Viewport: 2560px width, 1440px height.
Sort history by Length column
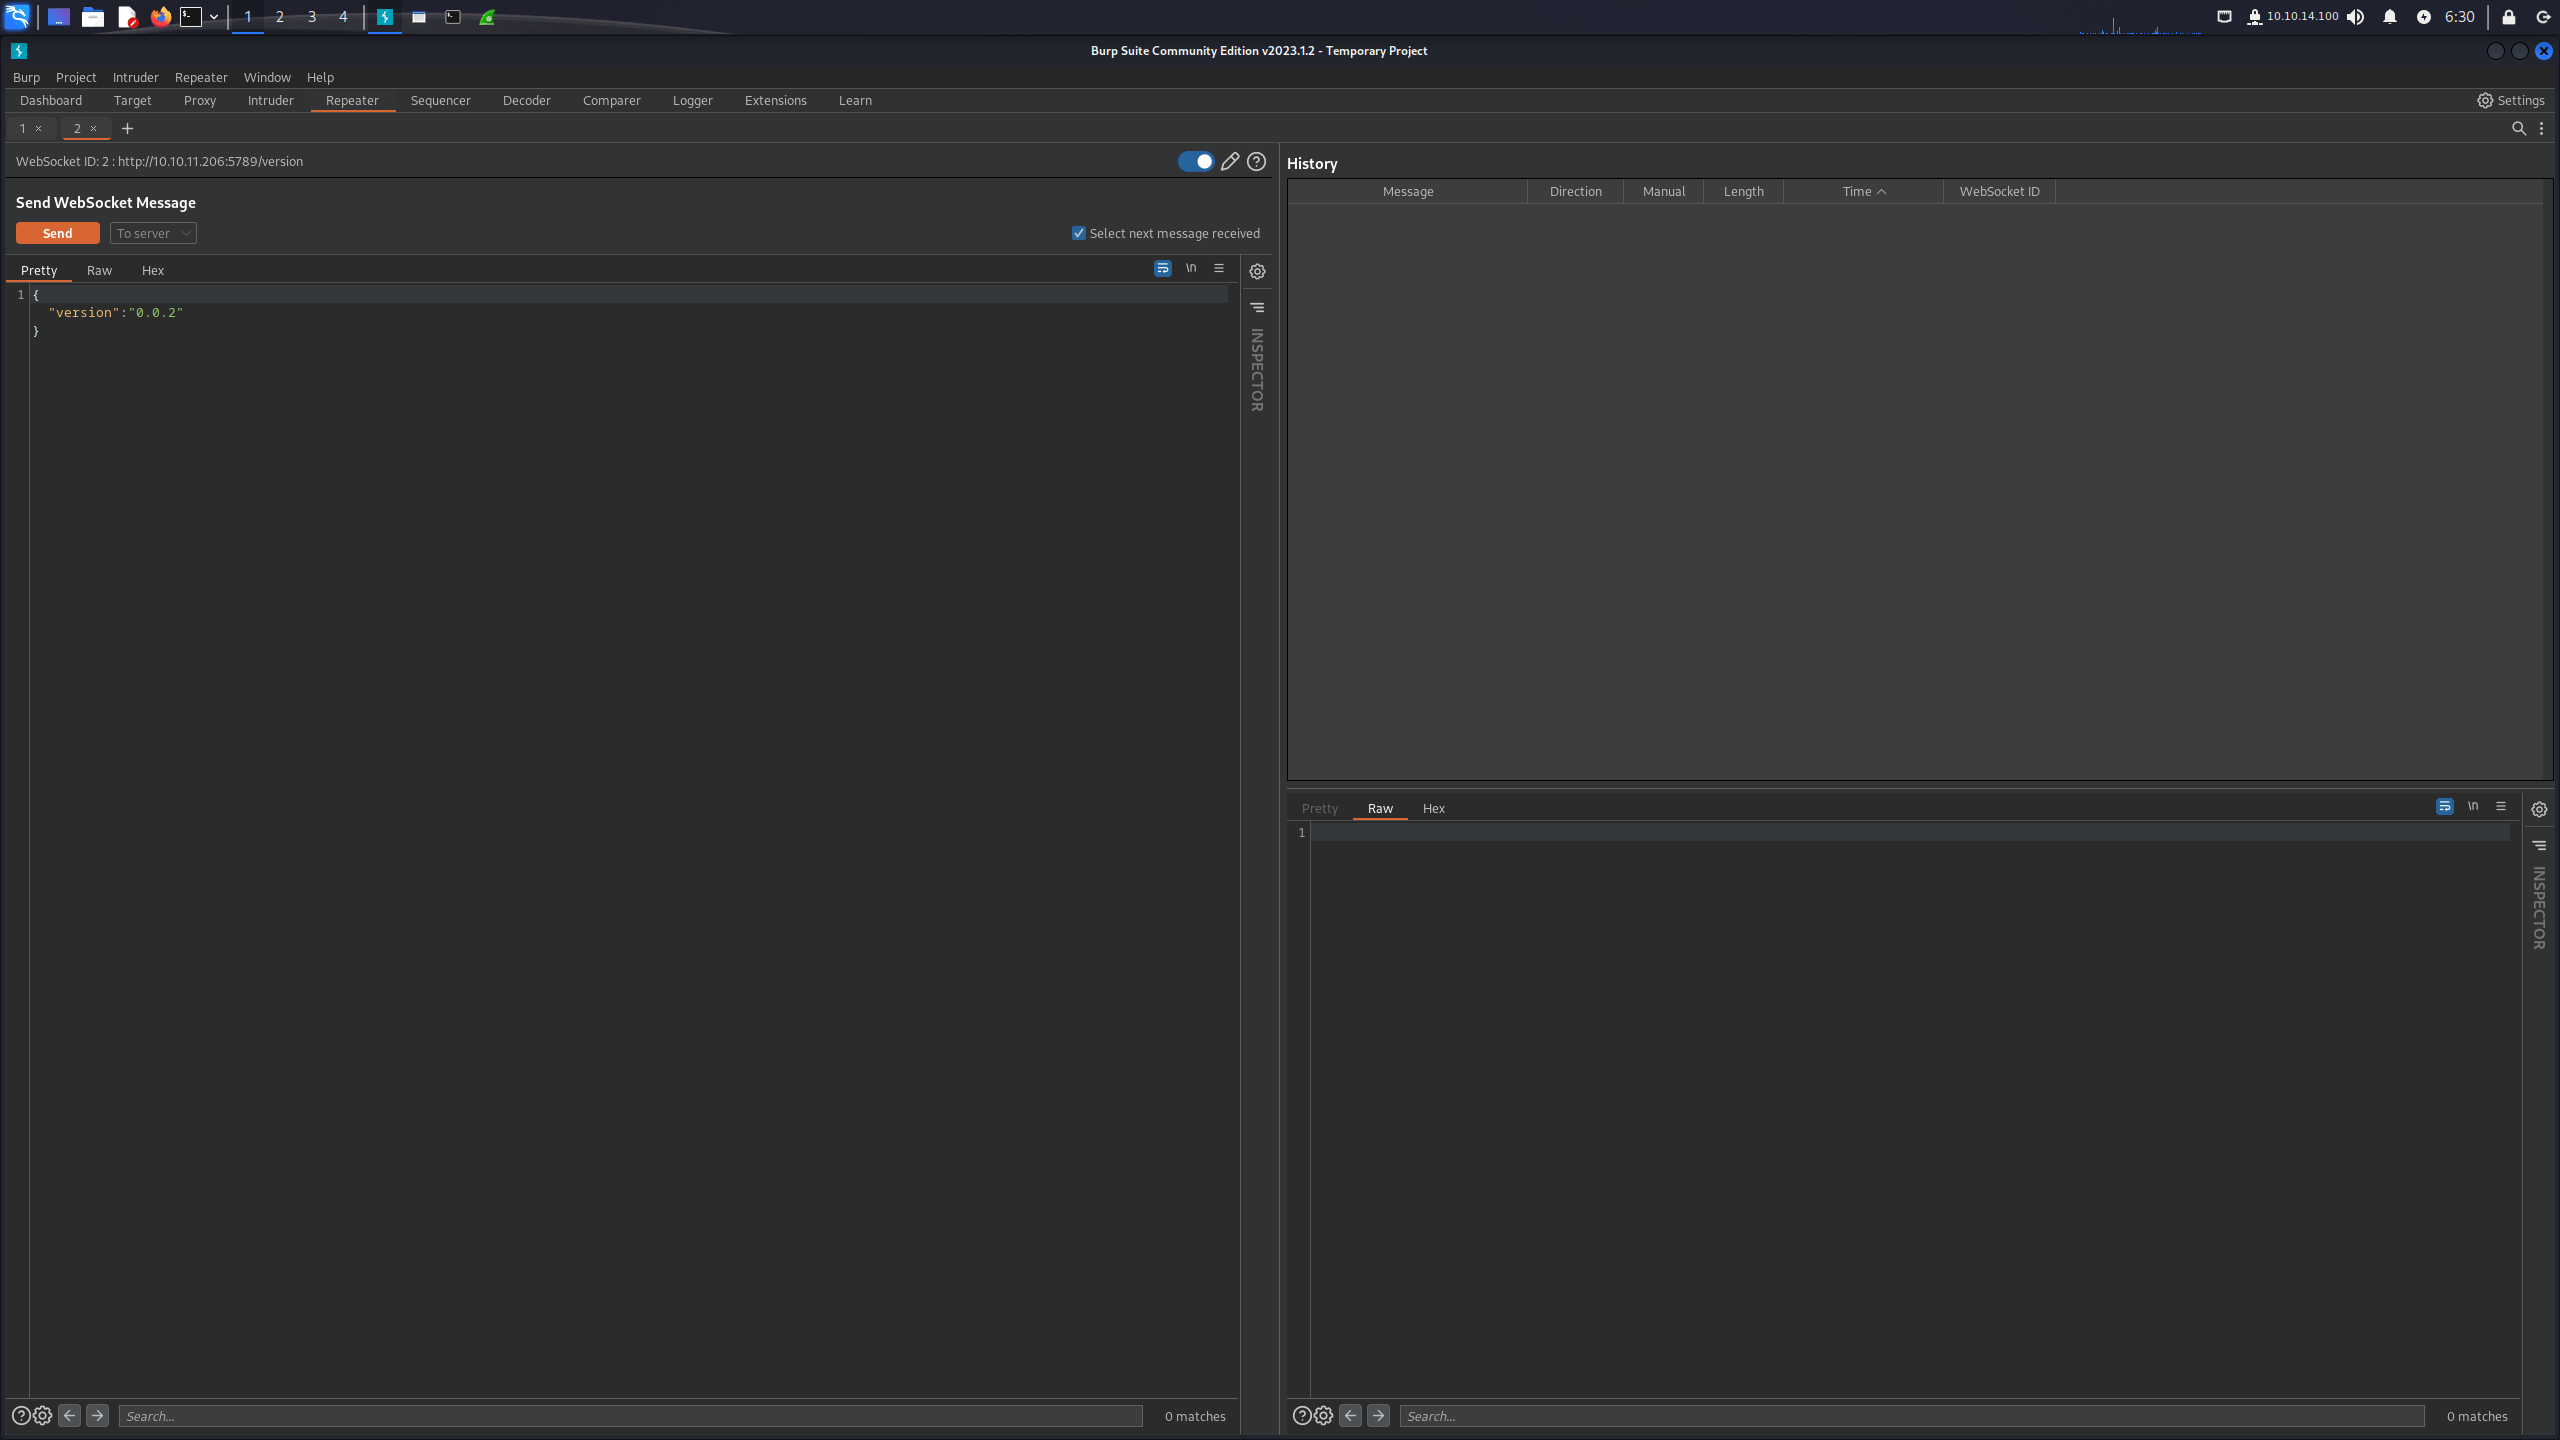coord(1744,191)
